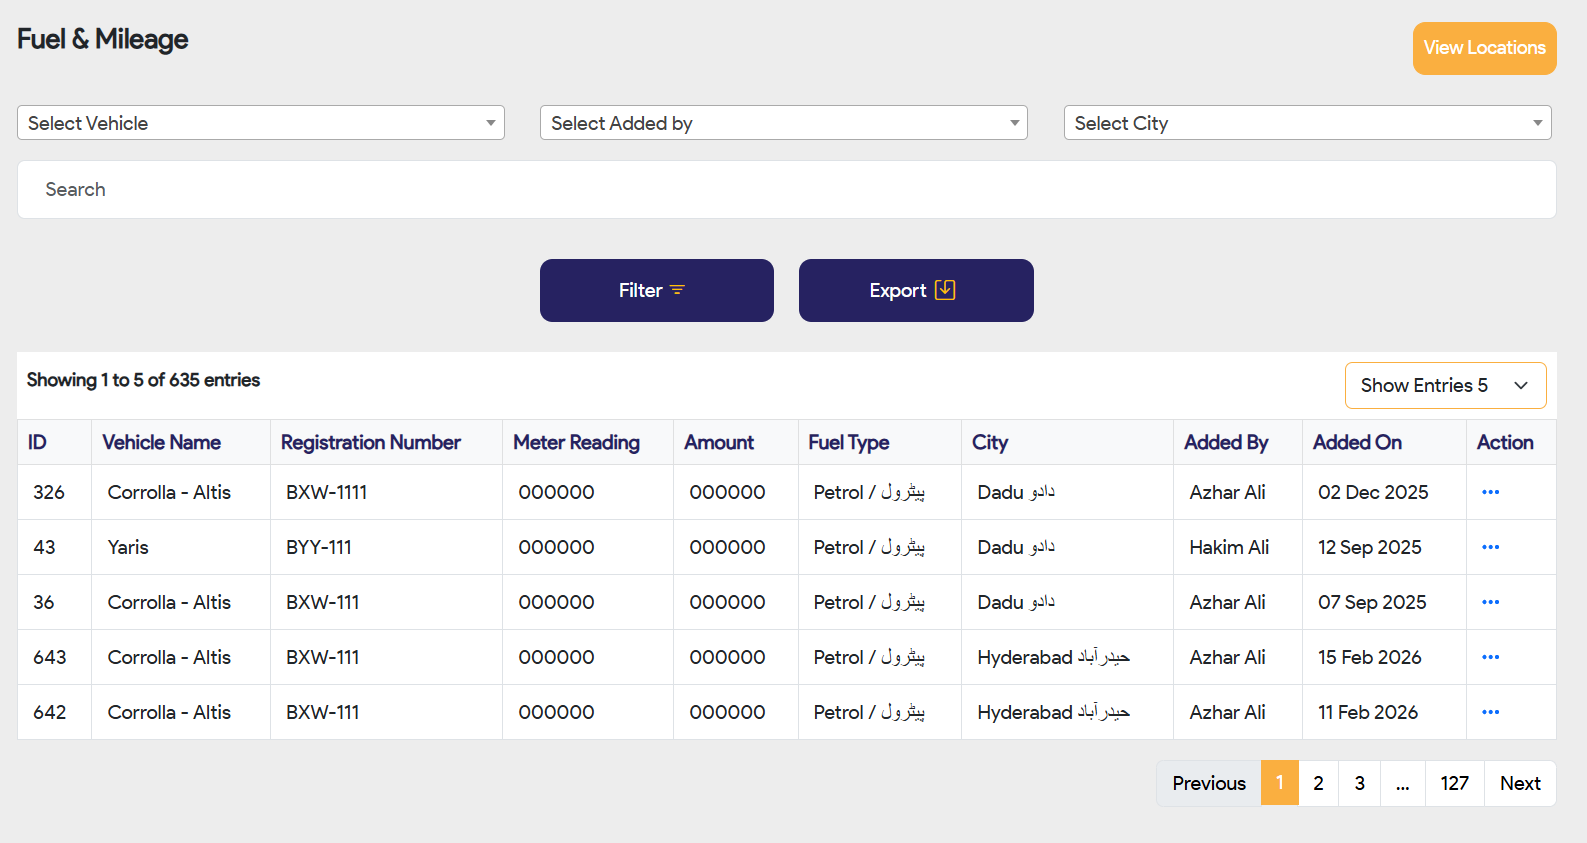The height and width of the screenshot is (843, 1587).
Task: Click the Previous page button
Action: pos(1209,783)
